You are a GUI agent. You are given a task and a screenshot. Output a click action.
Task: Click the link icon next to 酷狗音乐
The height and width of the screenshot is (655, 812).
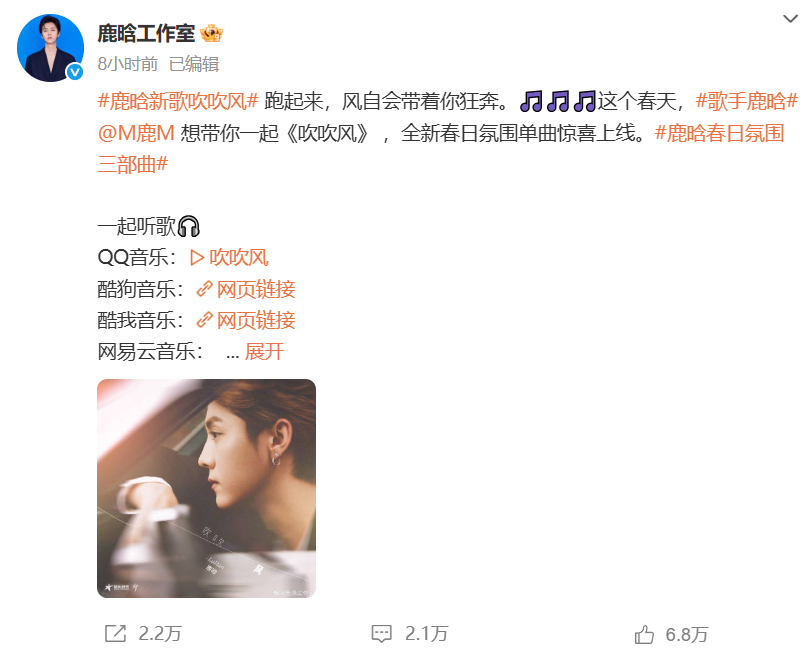[205, 289]
